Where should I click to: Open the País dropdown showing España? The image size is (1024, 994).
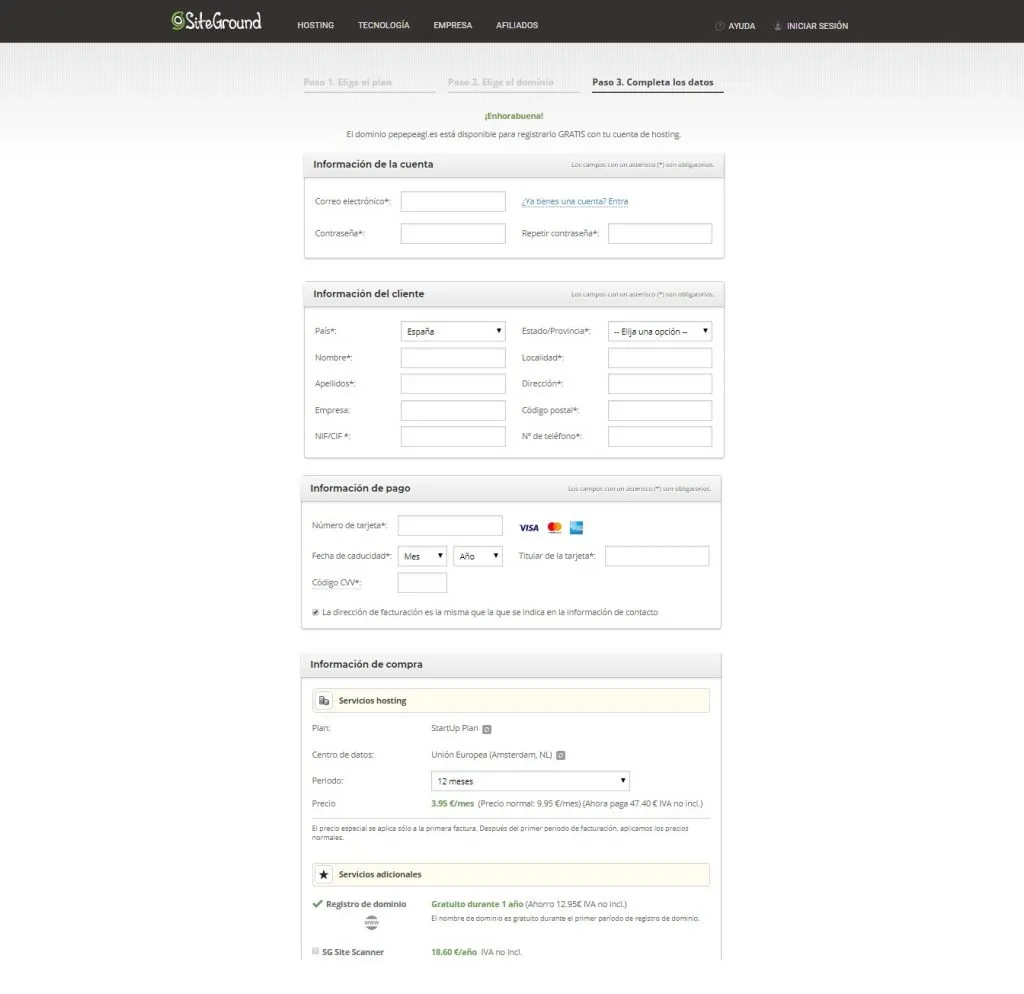[452, 331]
